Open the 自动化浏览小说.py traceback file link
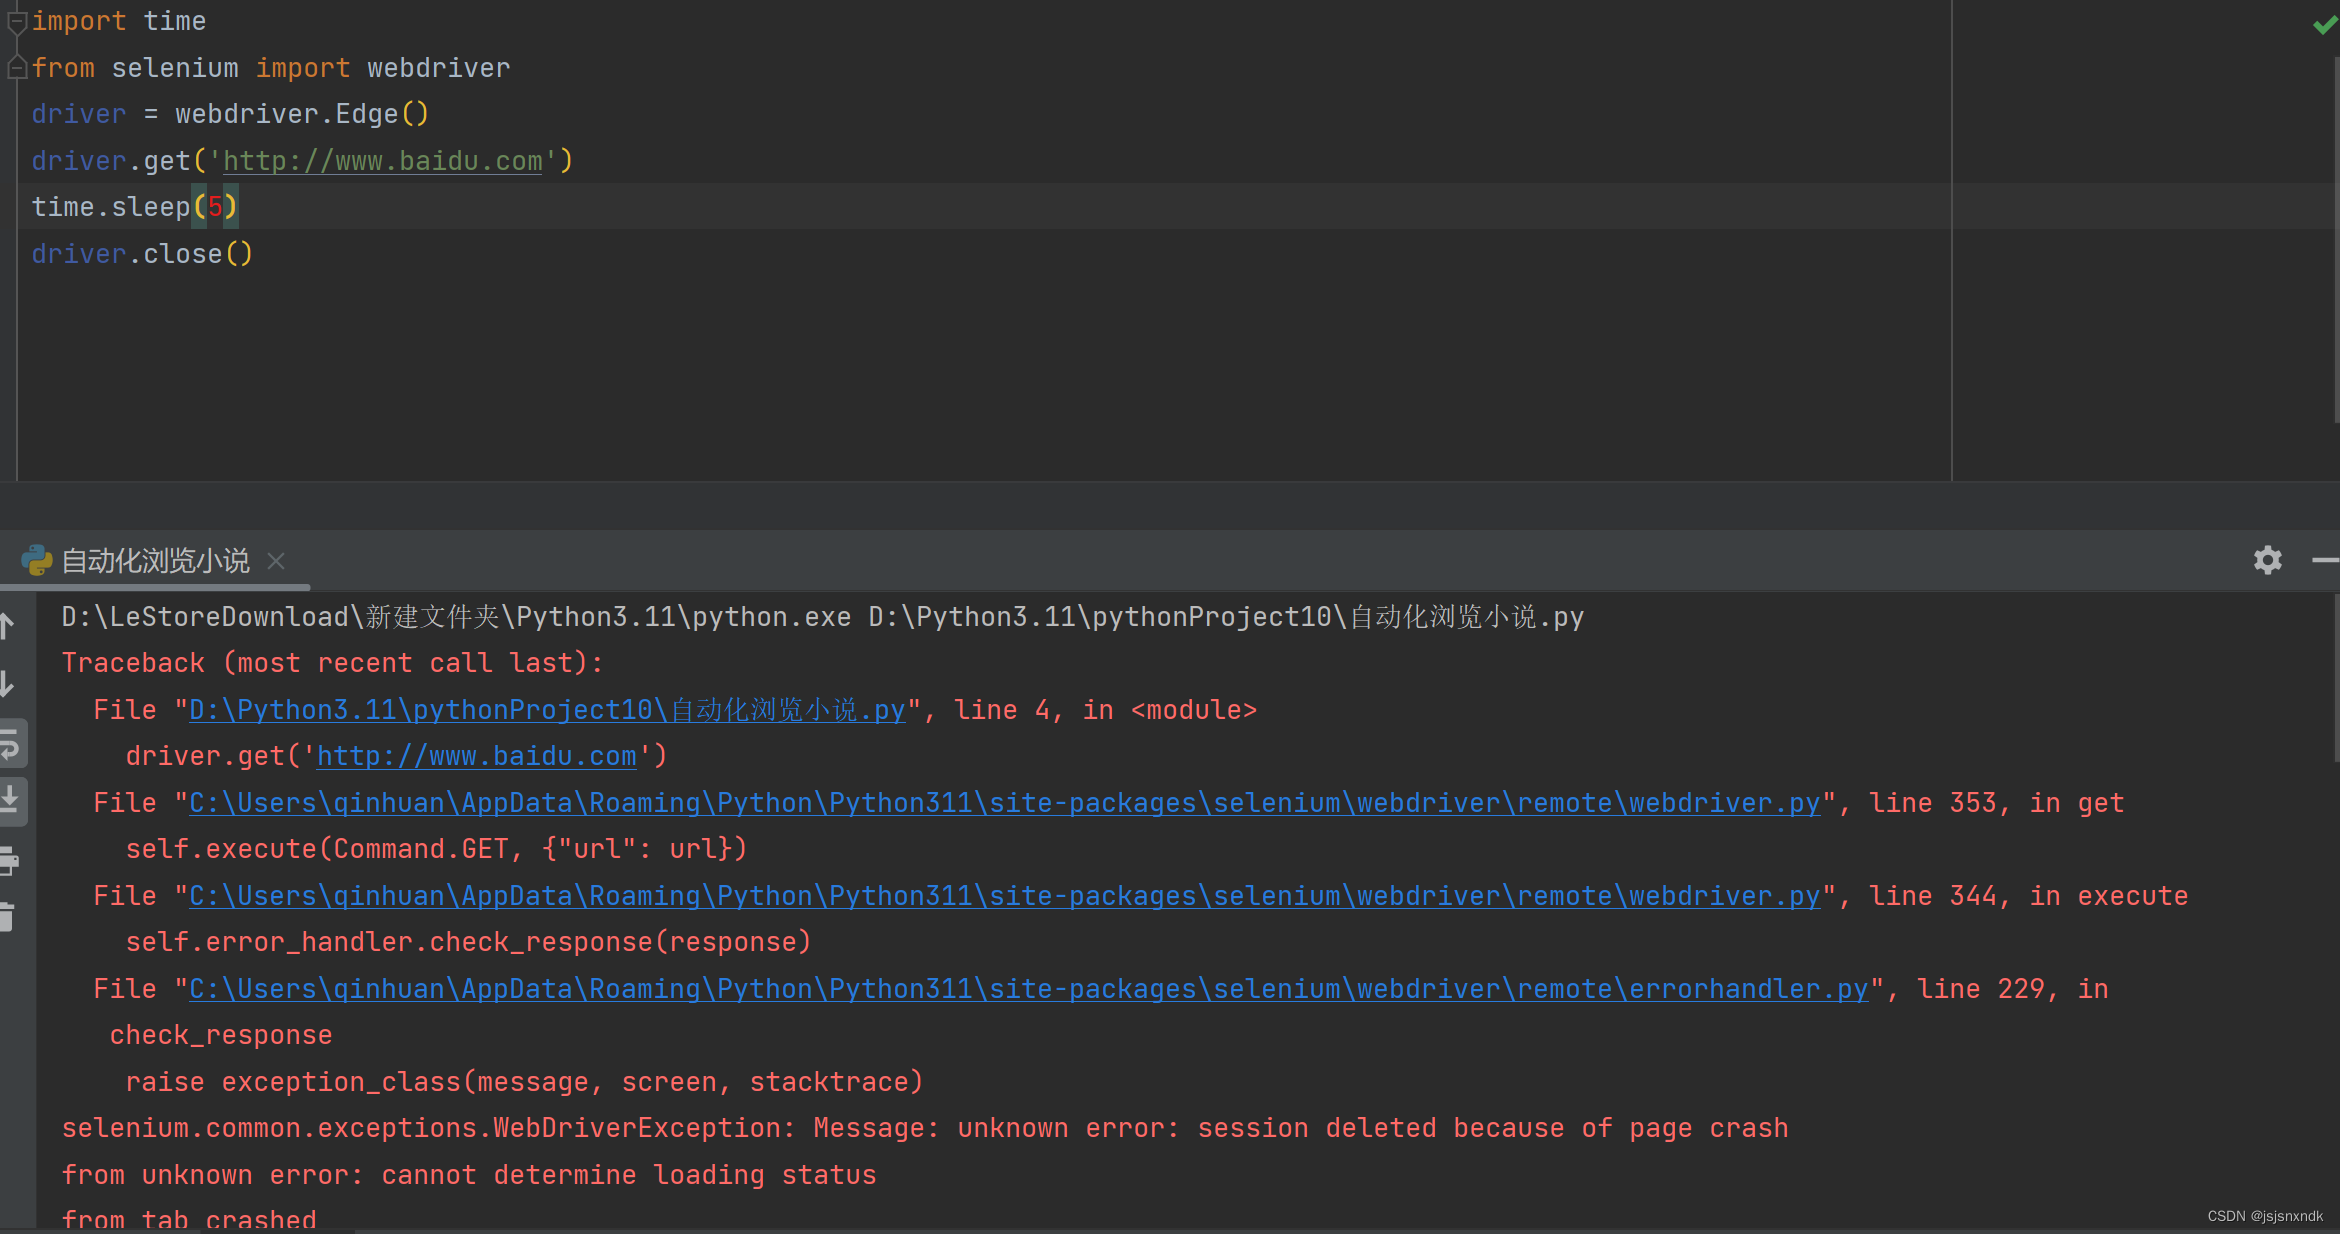This screenshot has width=2340, height=1234. 546,710
